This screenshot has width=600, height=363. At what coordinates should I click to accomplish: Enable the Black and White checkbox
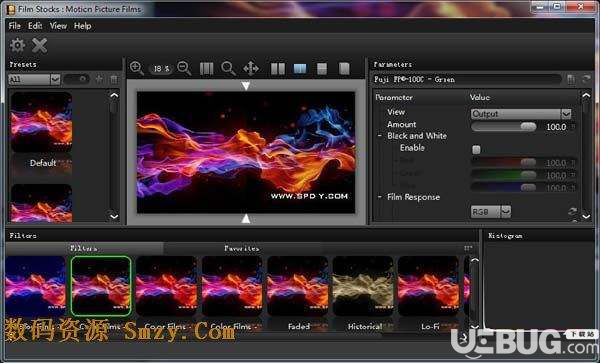coord(476,149)
